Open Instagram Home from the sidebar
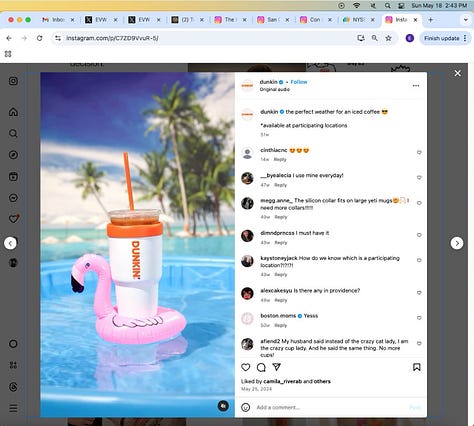The width and height of the screenshot is (474, 426). pyautogui.click(x=13, y=112)
